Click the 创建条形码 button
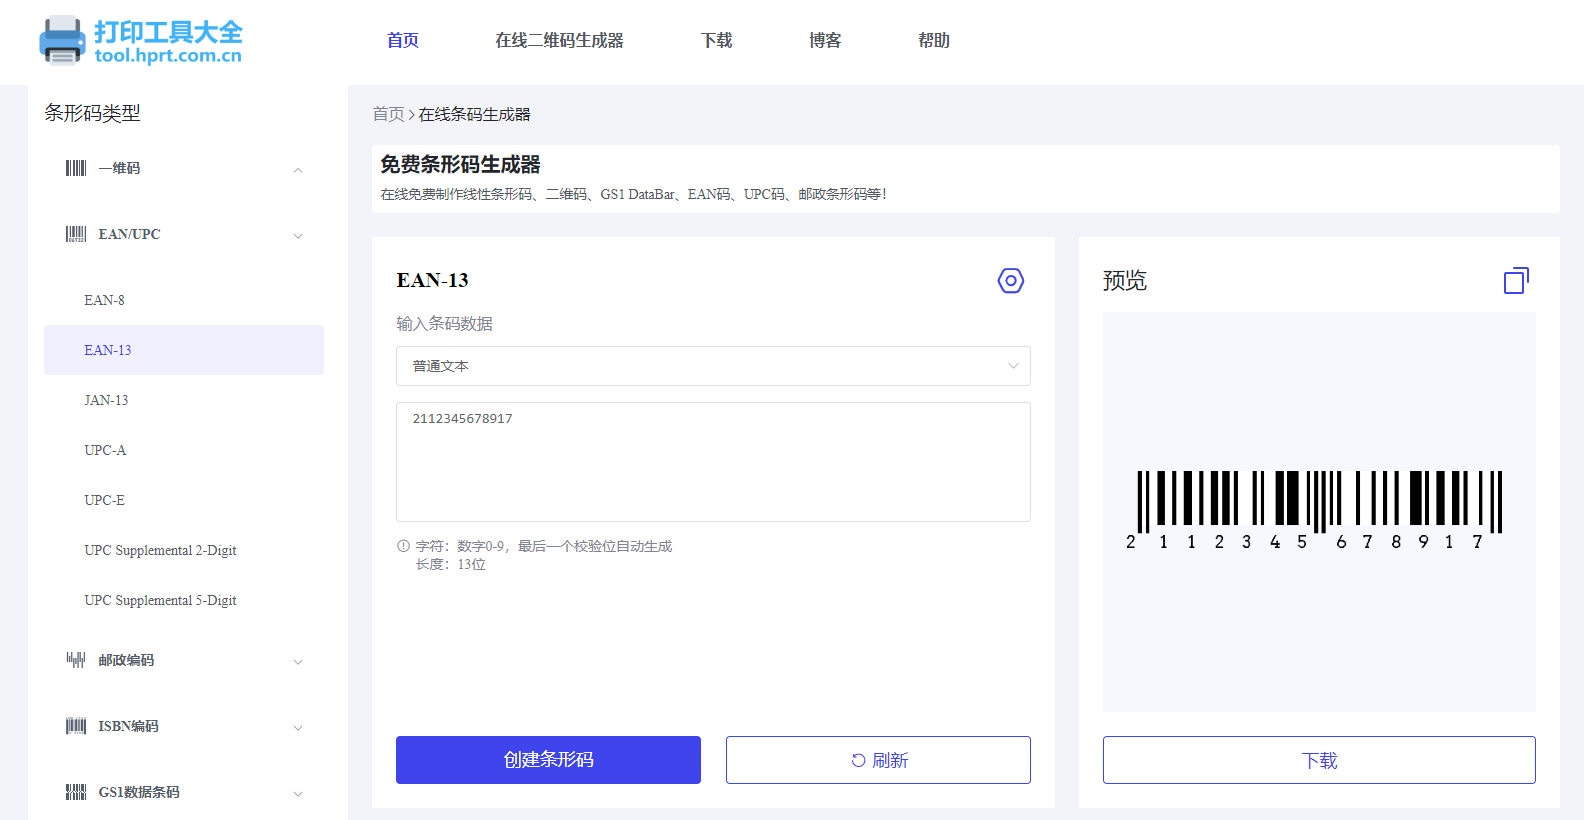 (548, 760)
